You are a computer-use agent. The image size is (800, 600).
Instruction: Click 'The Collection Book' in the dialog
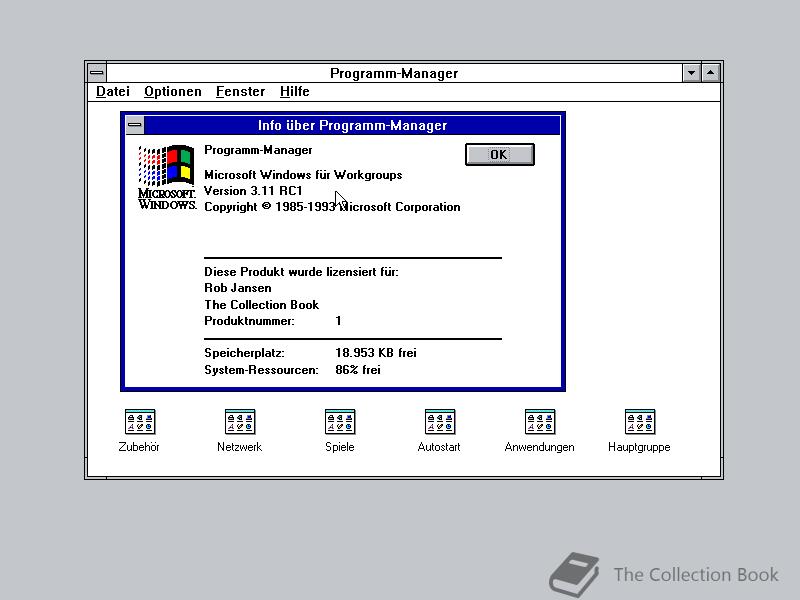[x=261, y=305]
